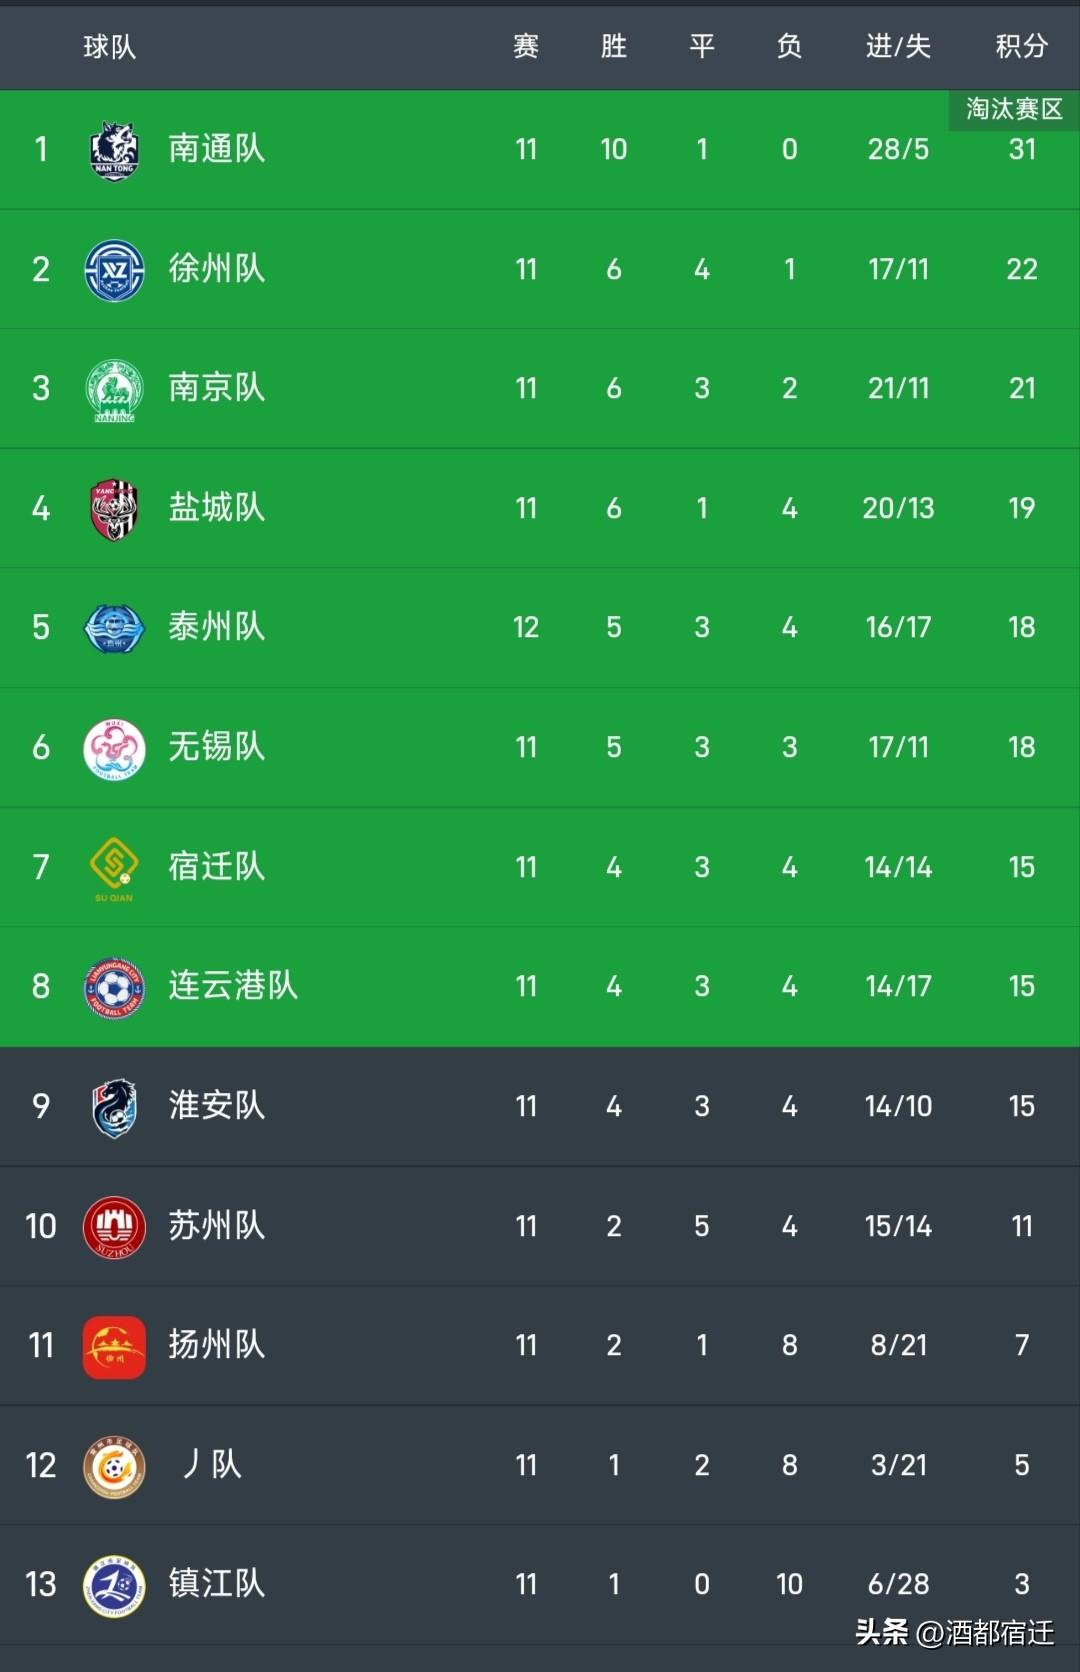Tap the 泰州队 blue badge icon
Screen dimensions: 1080x1672
(114, 628)
